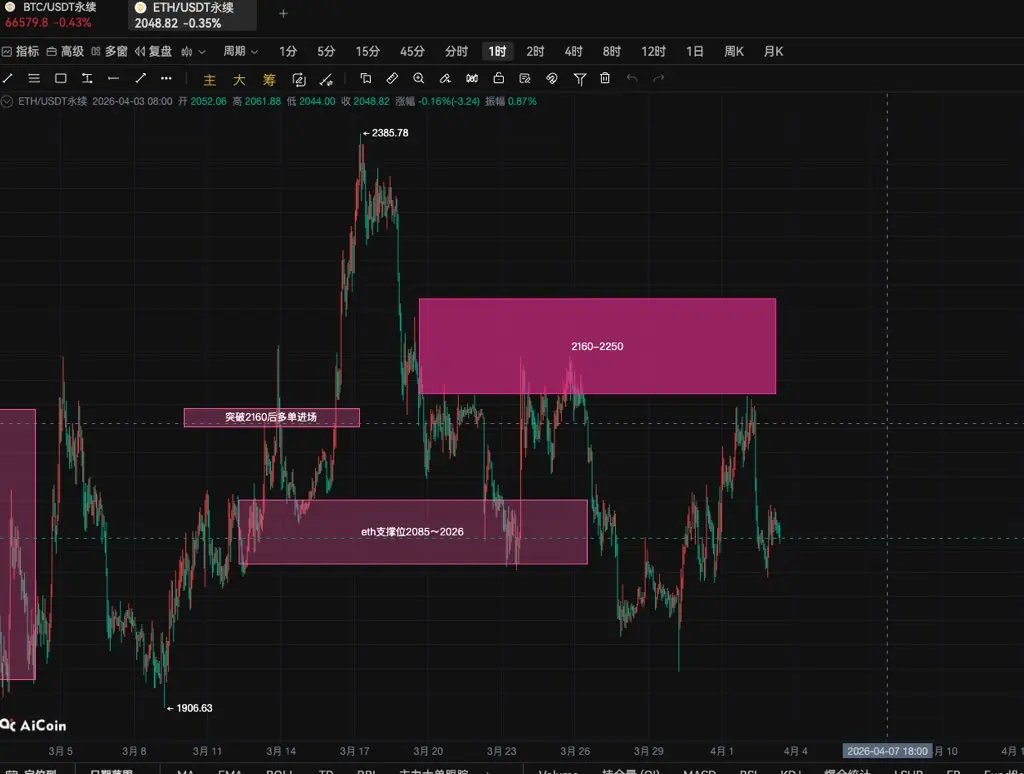The image size is (1024, 774).
Task: Switch to the BTC/USDT永续 tab
Action: (x=52, y=14)
